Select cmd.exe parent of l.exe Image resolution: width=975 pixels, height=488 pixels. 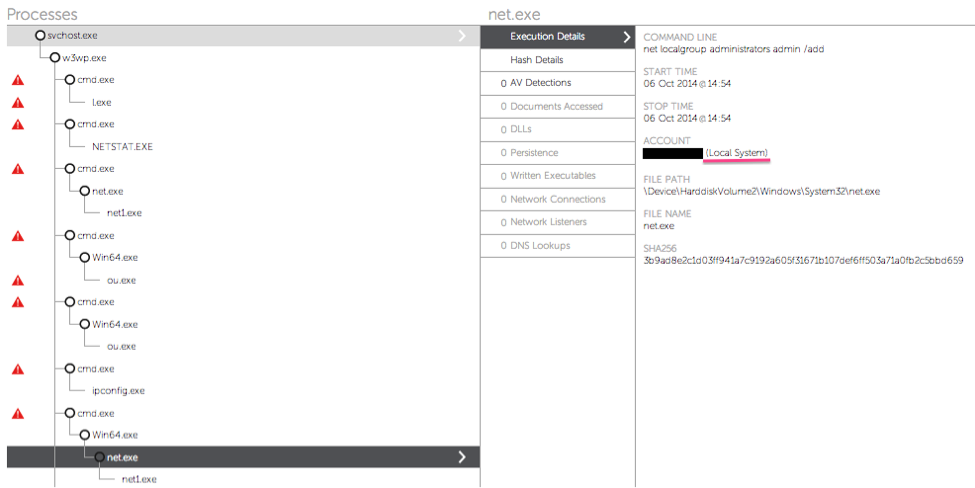coord(96,80)
